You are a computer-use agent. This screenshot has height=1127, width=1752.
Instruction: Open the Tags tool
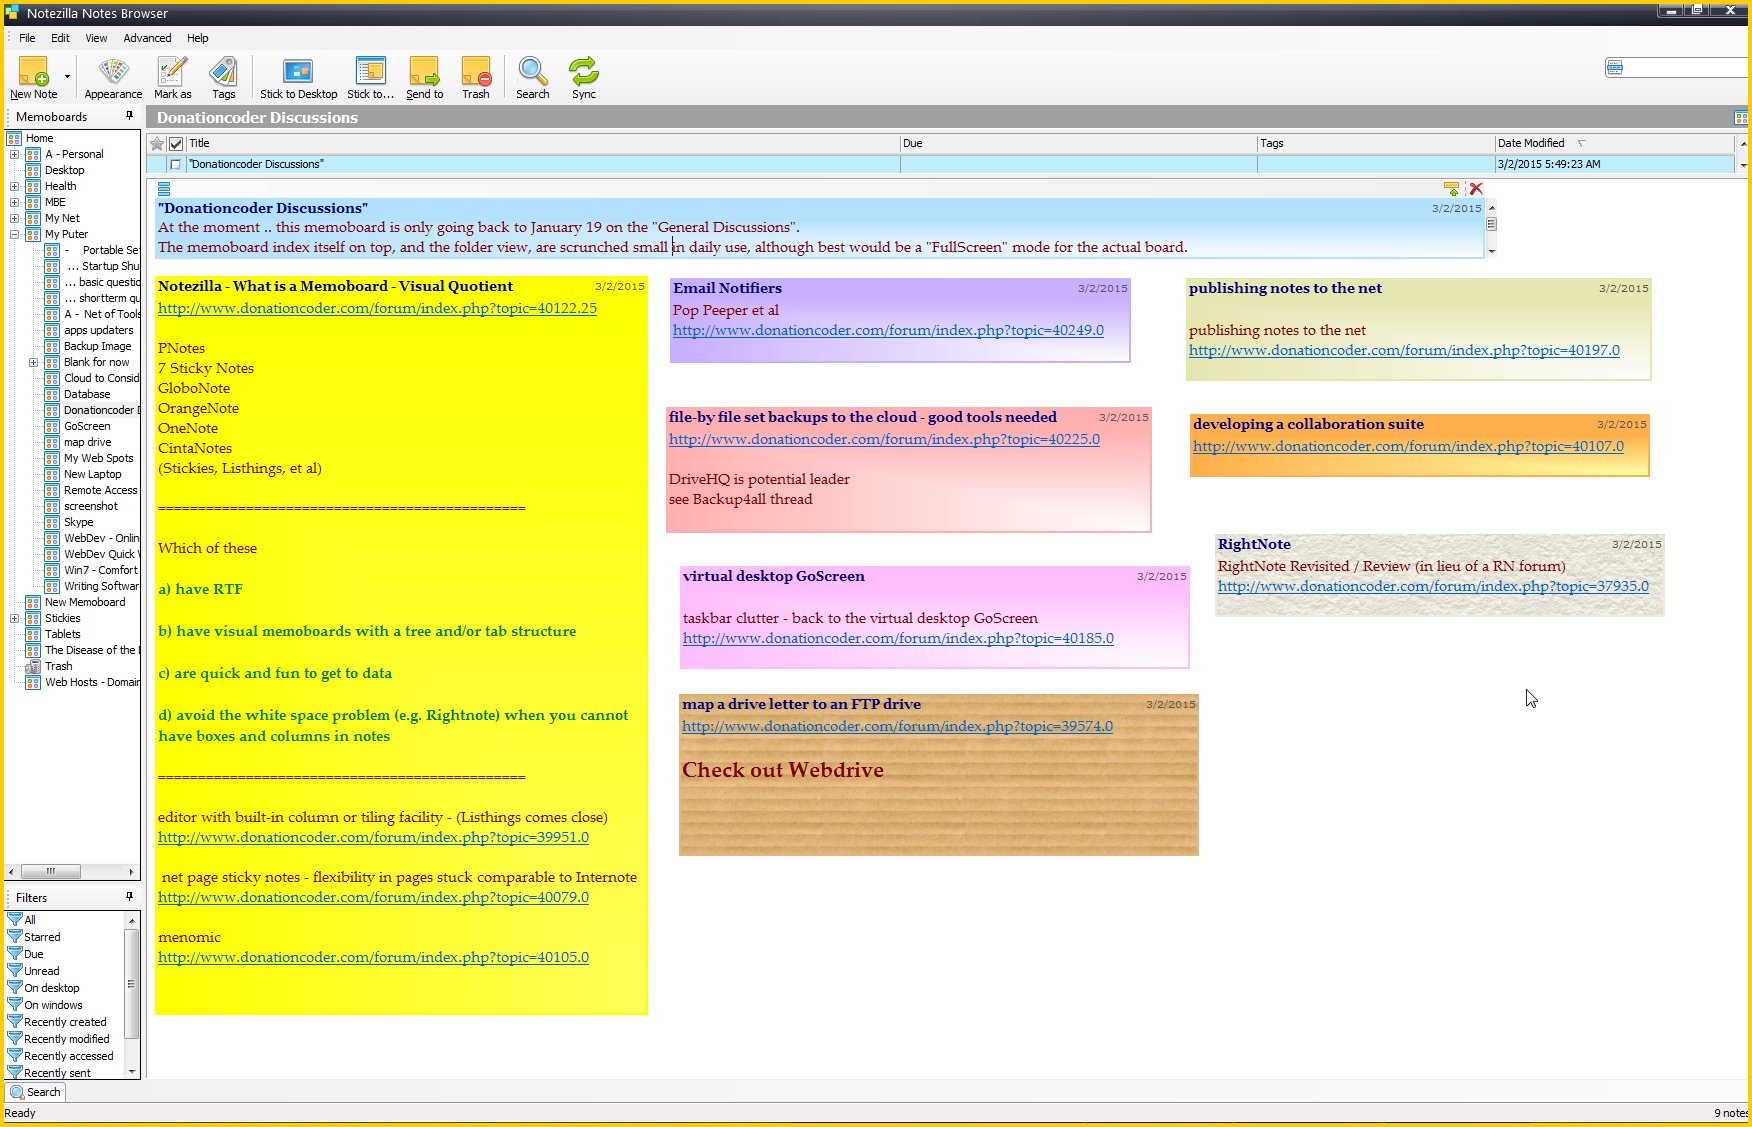224,78
